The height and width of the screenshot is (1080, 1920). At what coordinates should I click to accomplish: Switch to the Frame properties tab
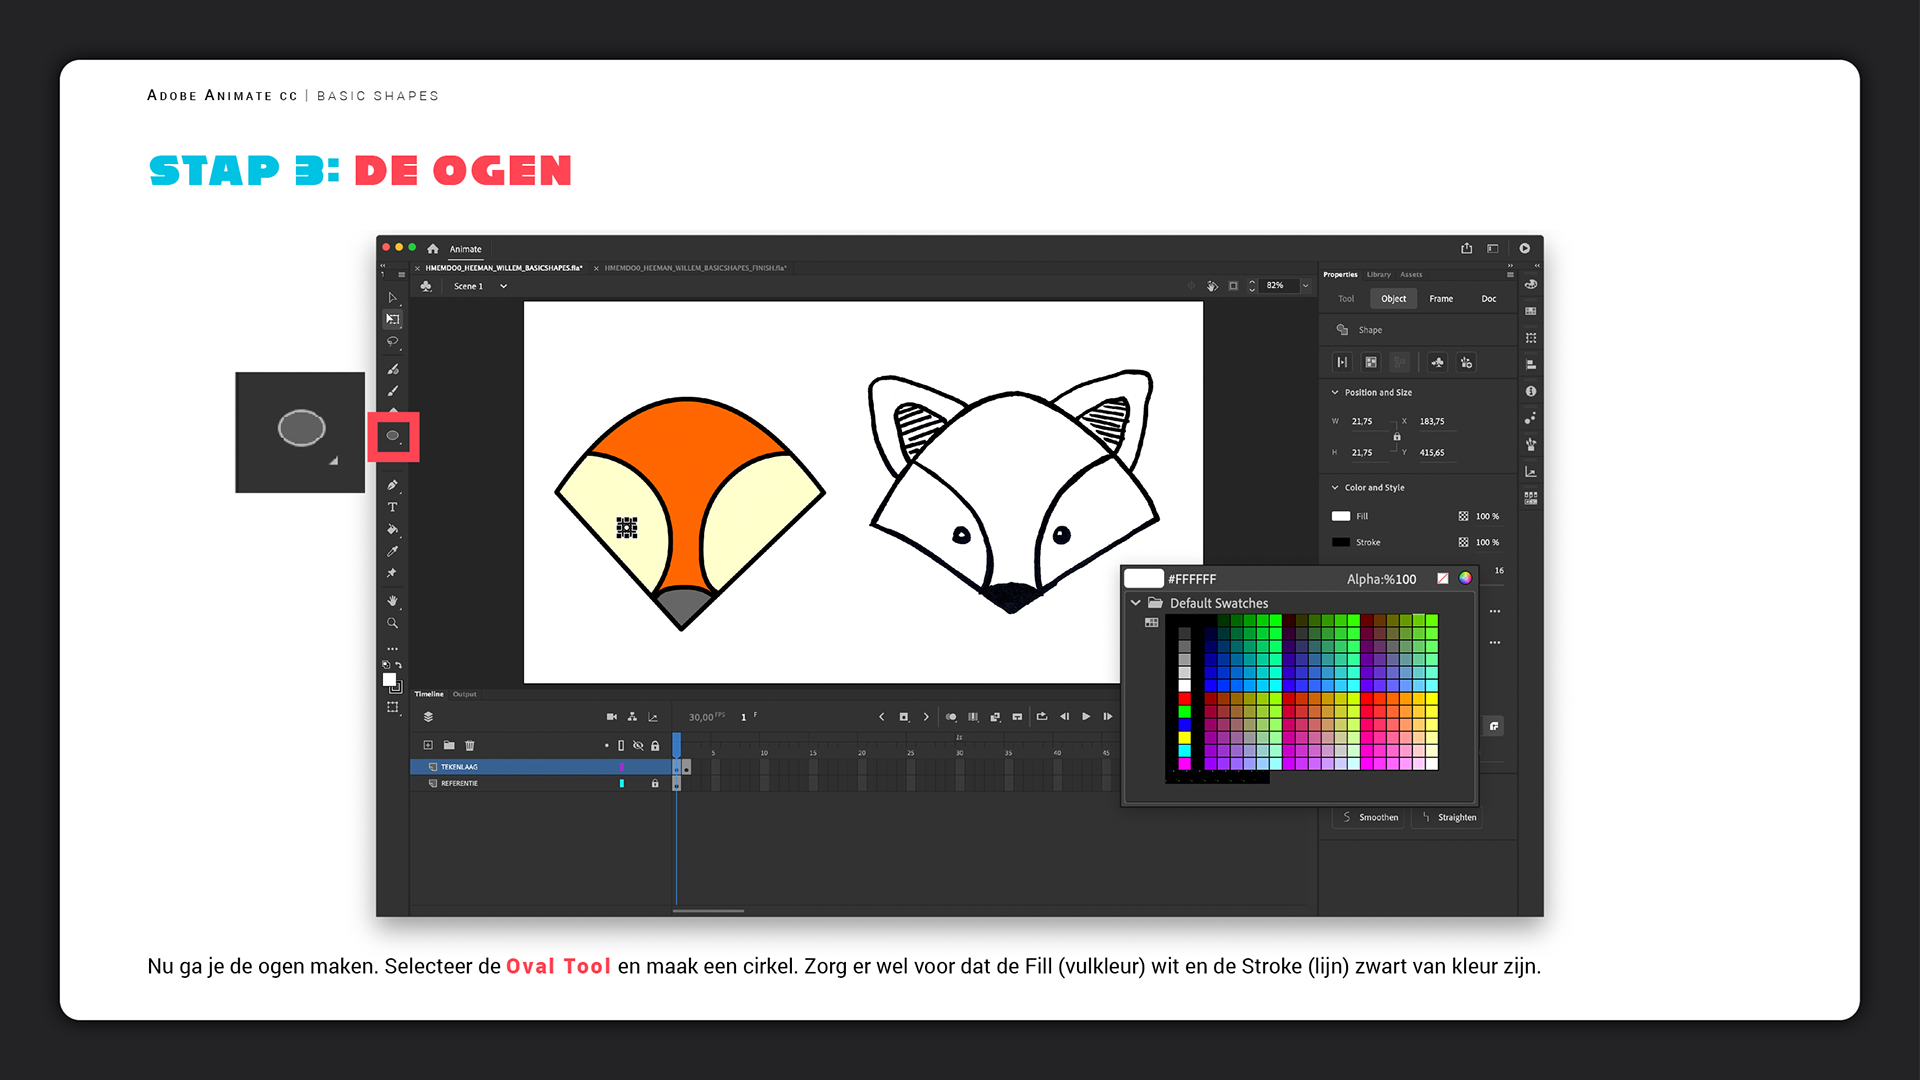[x=1440, y=299]
